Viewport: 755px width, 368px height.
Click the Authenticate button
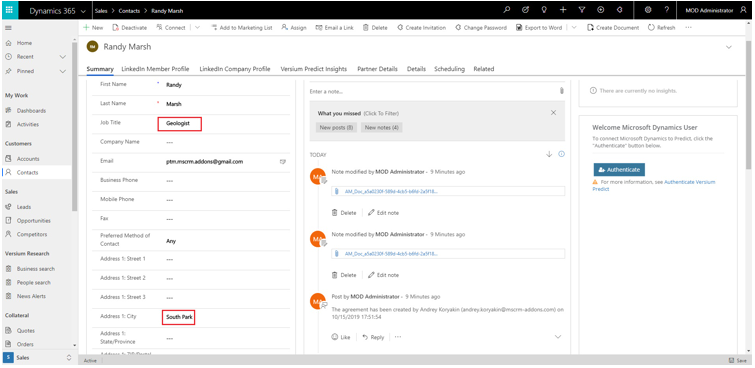click(x=619, y=170)
